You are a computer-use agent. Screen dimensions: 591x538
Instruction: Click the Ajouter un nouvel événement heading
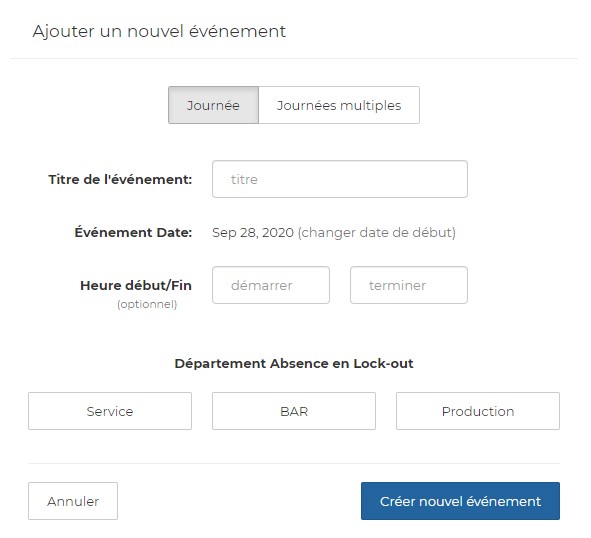[x=159, y=31]
